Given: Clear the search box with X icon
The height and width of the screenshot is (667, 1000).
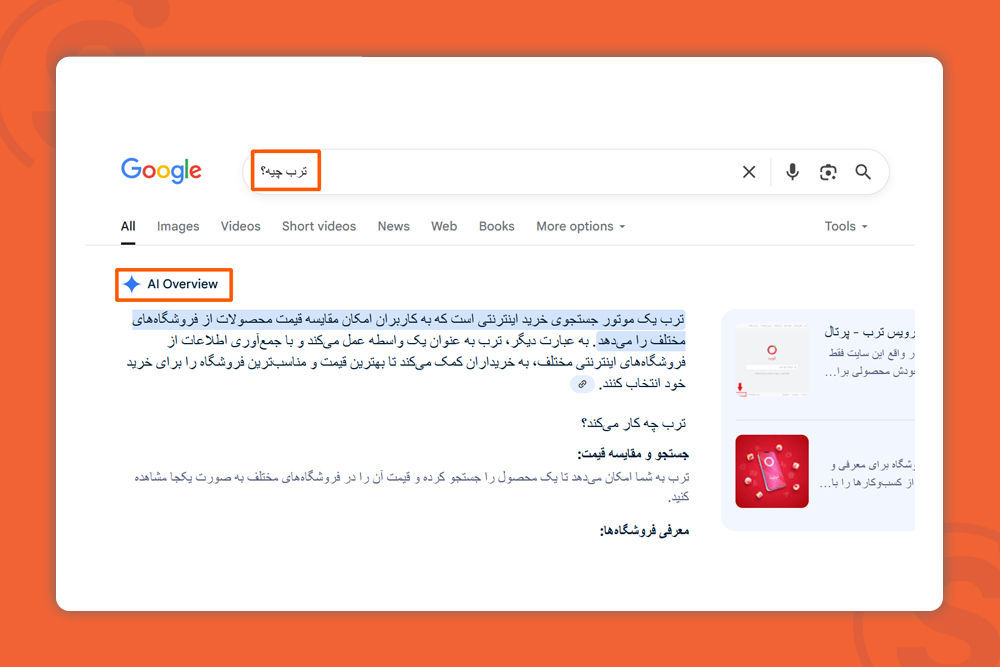Looking at the screenshot, I should tap(749, 172).
